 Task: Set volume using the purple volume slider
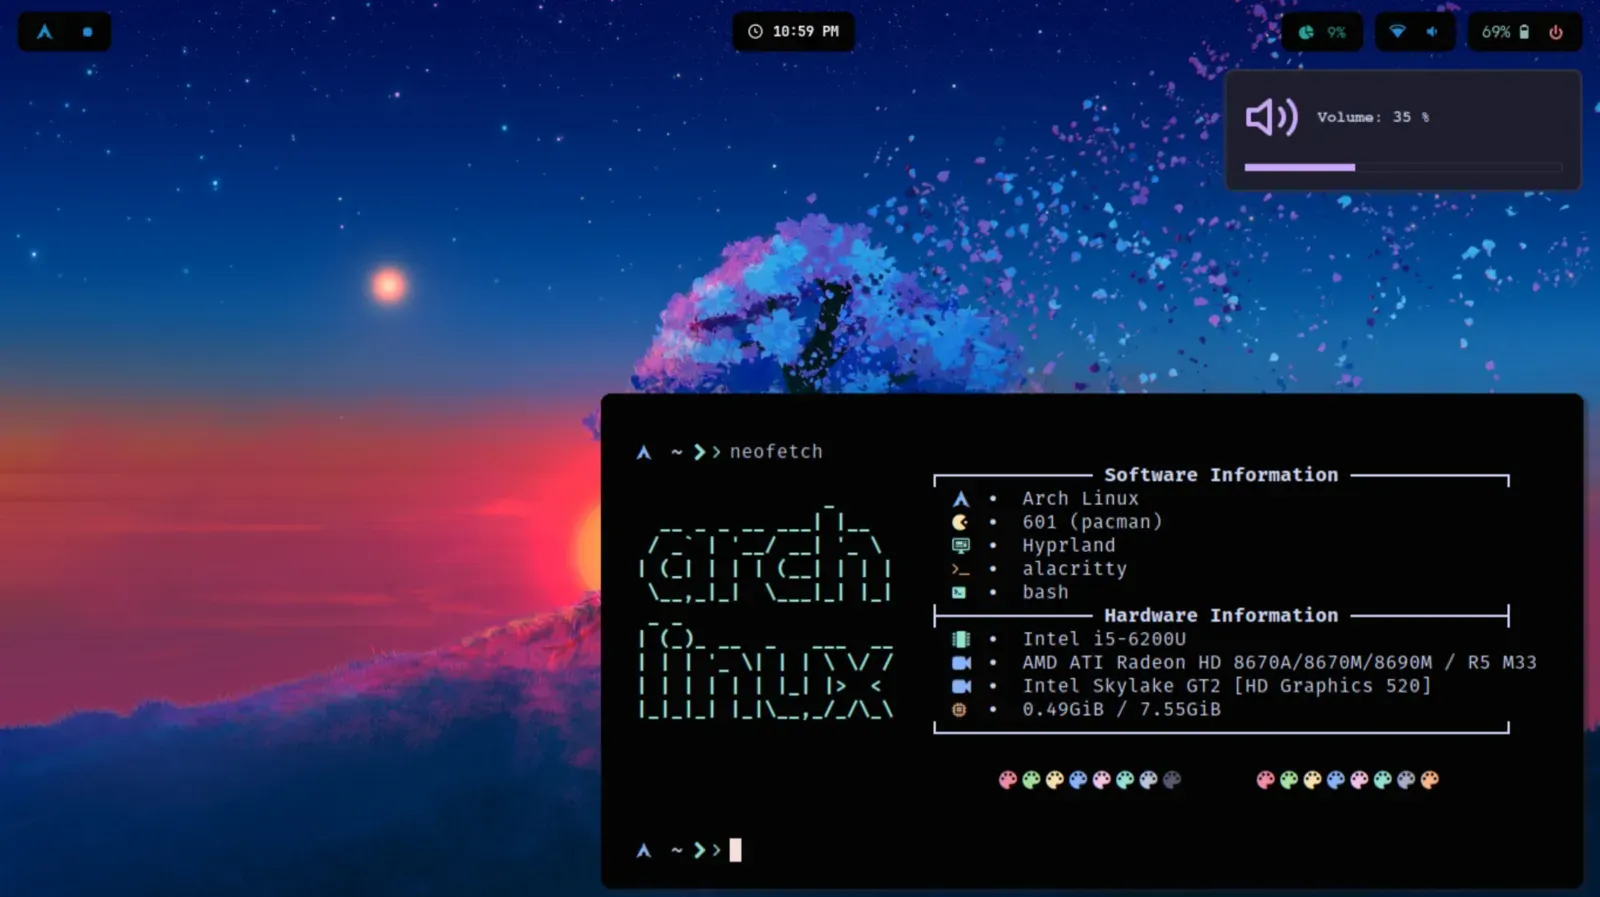[x=1403, y=167]
